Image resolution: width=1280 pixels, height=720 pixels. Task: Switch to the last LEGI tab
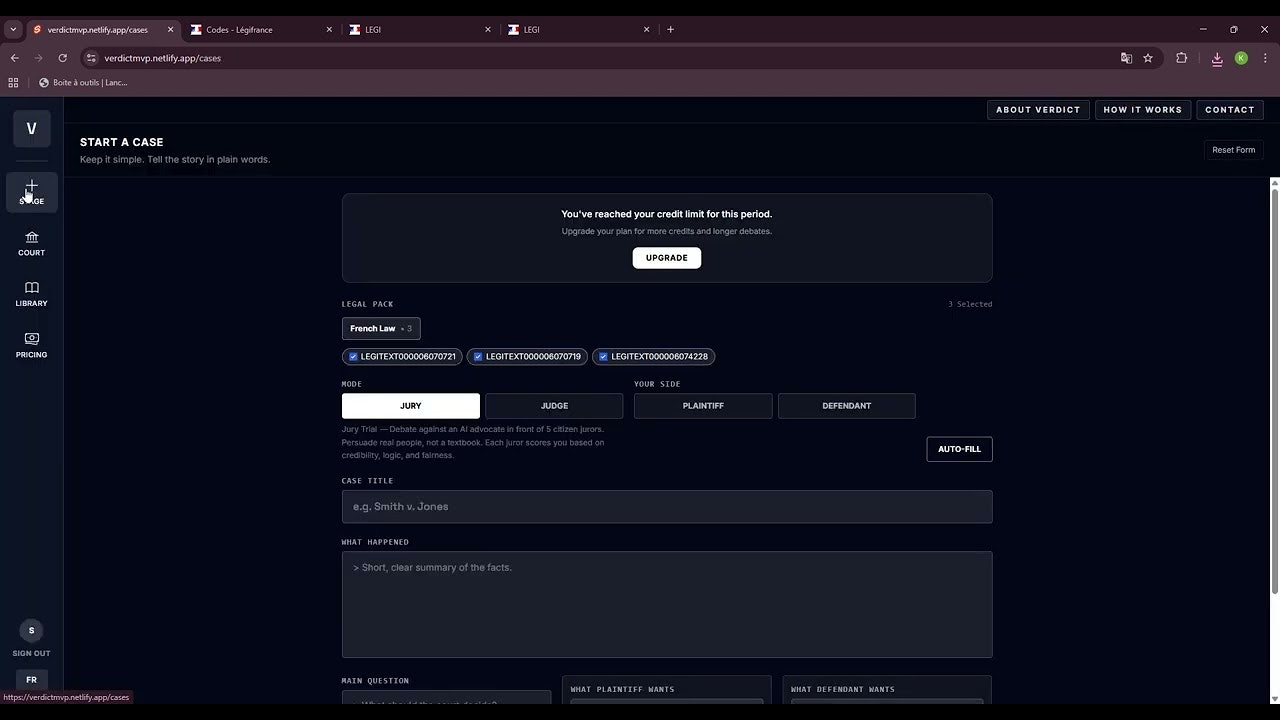[579, 30]
